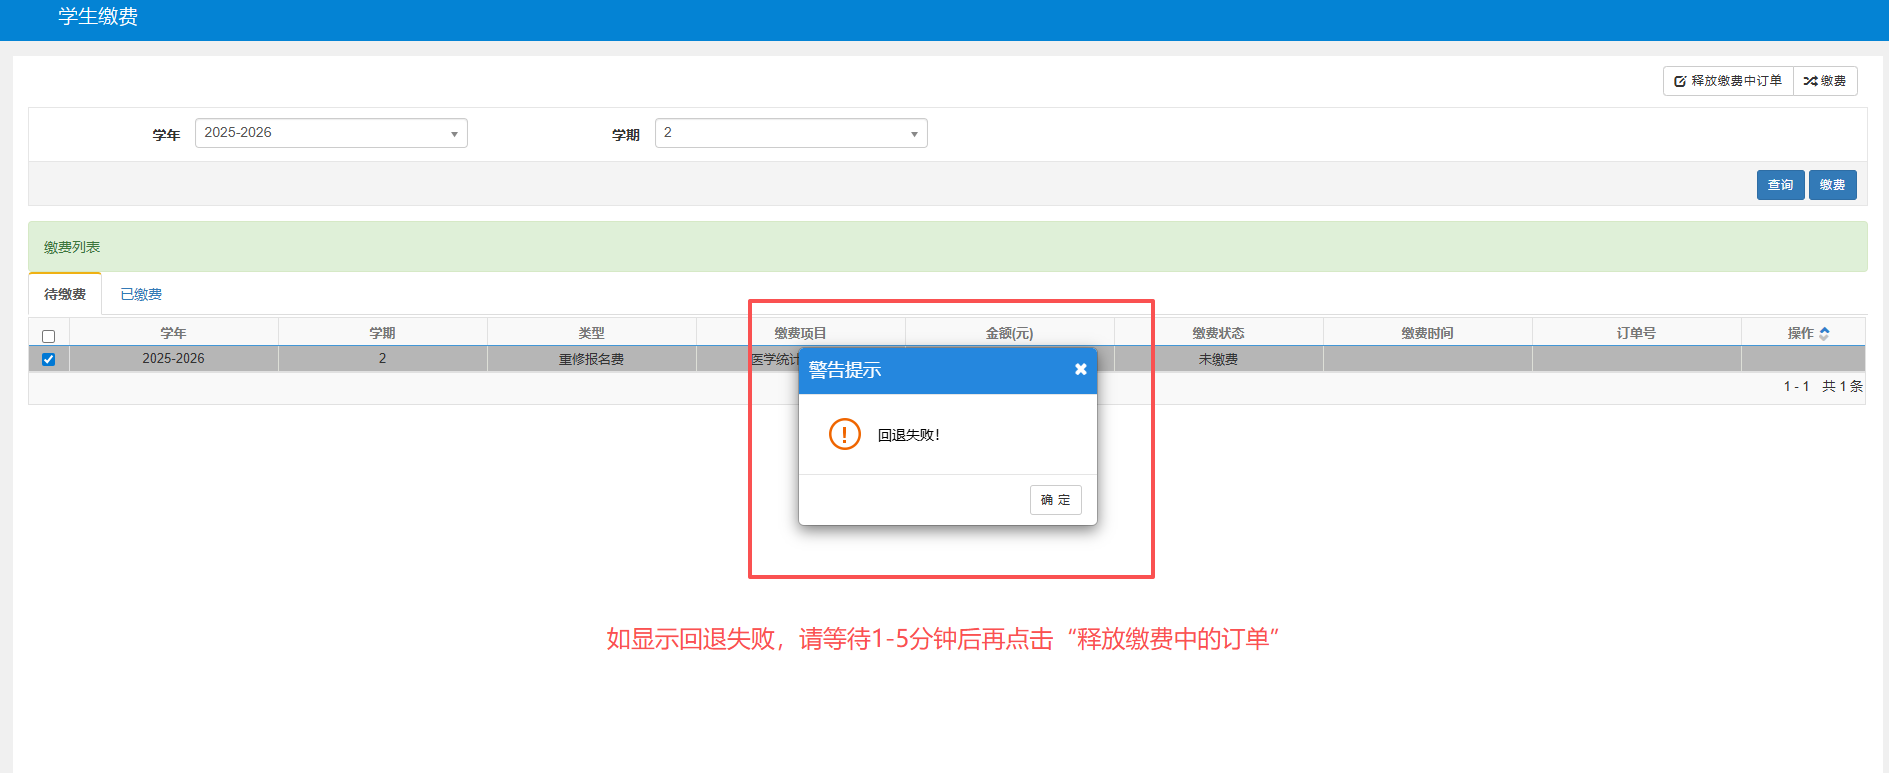Uncheck the 2025-2026 row checkbox

click(x=48, y=359)
